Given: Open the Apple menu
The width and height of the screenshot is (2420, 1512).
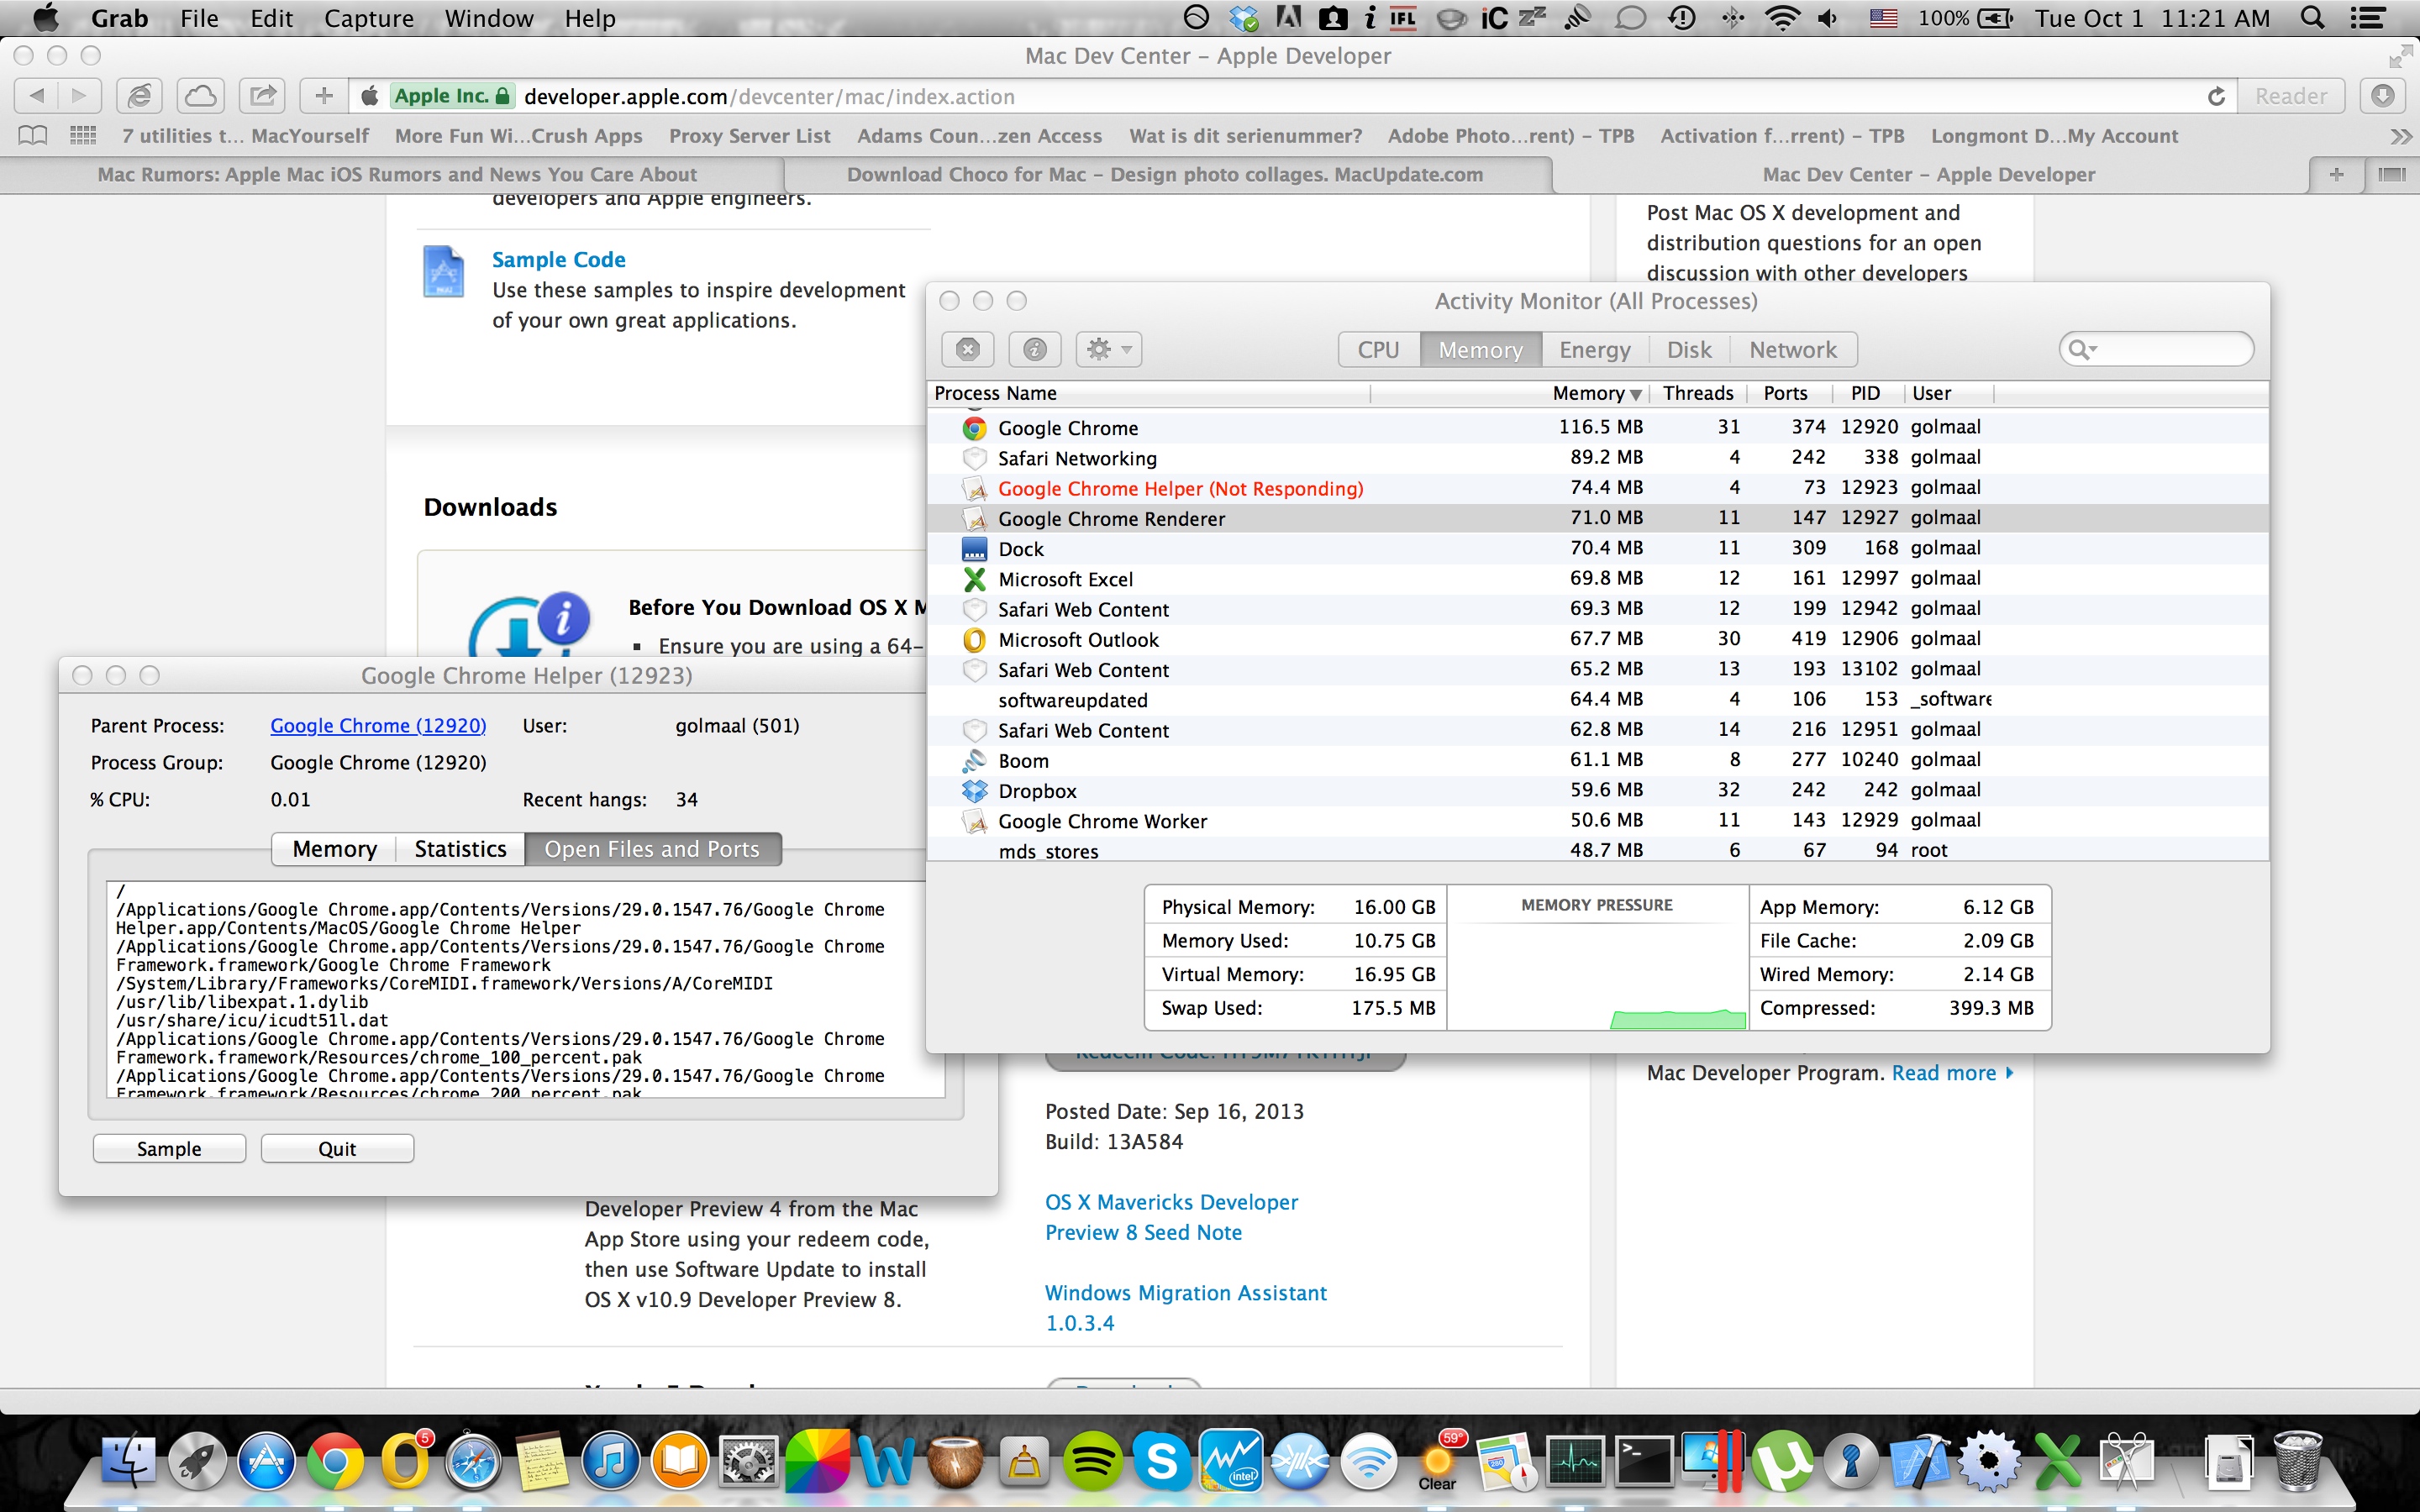Looking at the screenshot, I should pyautogui.click(x=45, y=18).
